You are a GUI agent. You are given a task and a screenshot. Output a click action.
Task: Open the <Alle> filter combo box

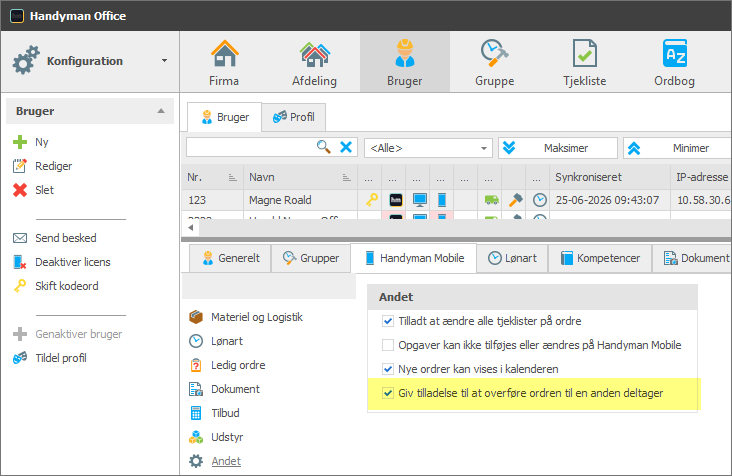click(x=428, y=148)
